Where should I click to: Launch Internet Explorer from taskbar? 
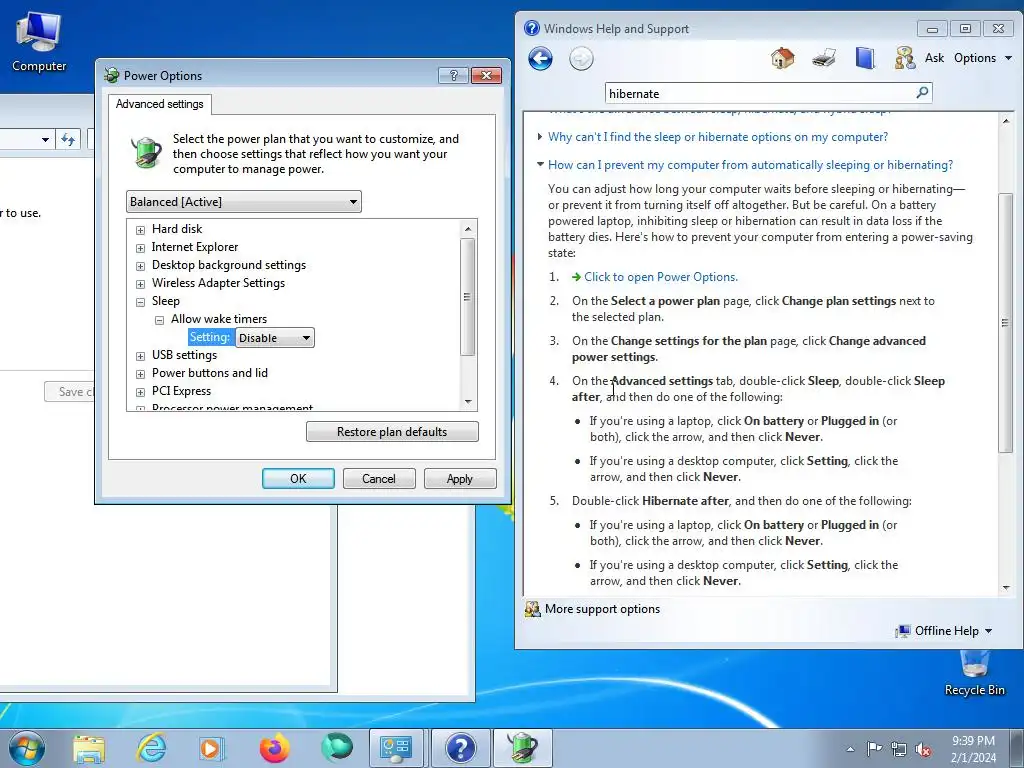click(x=151, y=748)
